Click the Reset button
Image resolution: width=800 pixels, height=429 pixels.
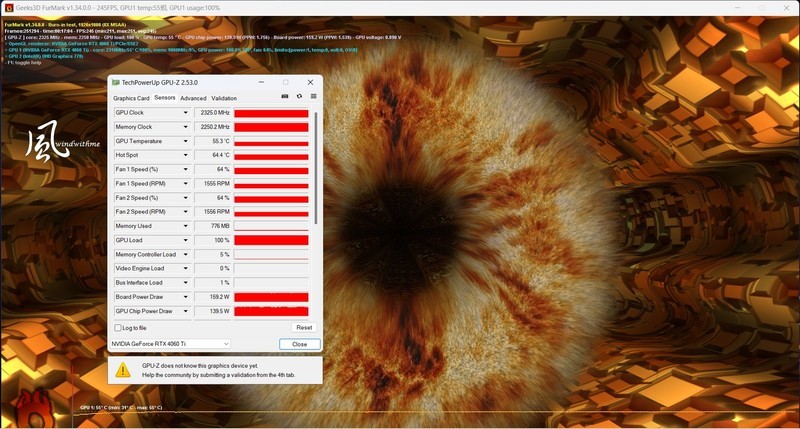(304, 327)
